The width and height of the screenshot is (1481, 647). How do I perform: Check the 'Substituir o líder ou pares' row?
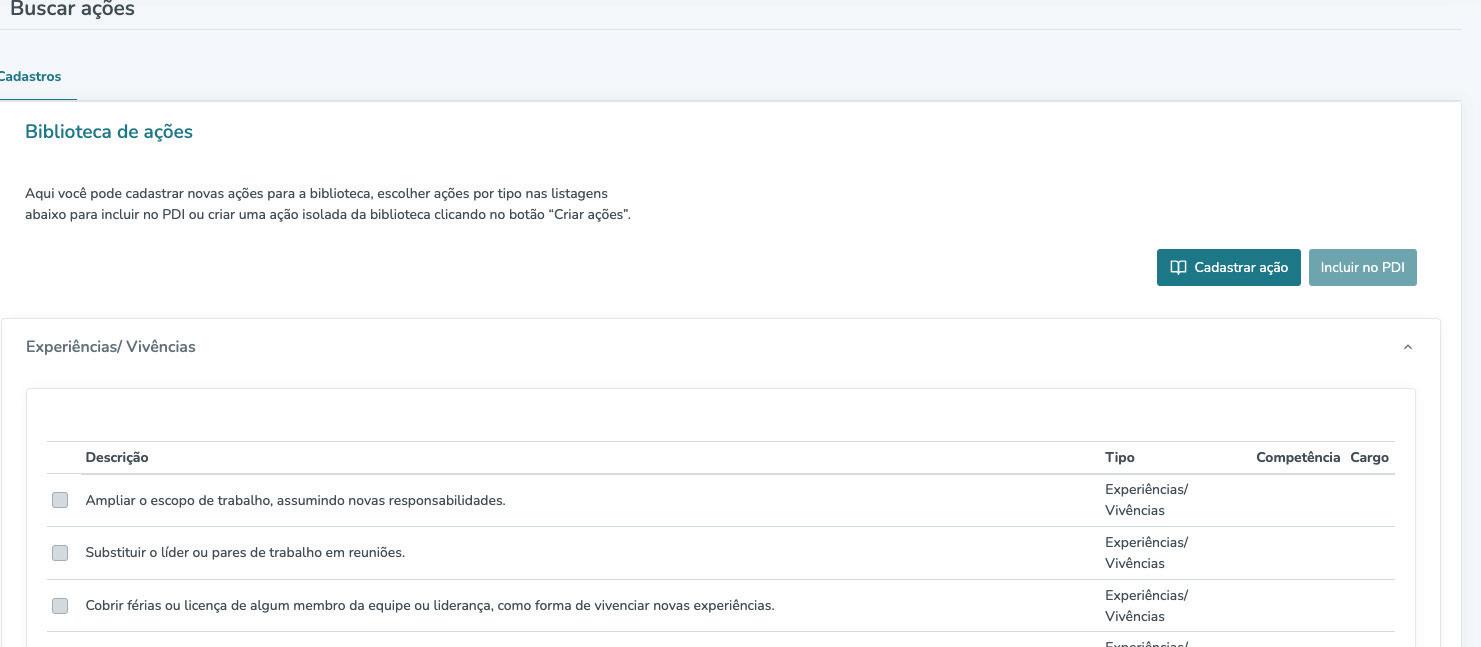(x=60, y=553)
